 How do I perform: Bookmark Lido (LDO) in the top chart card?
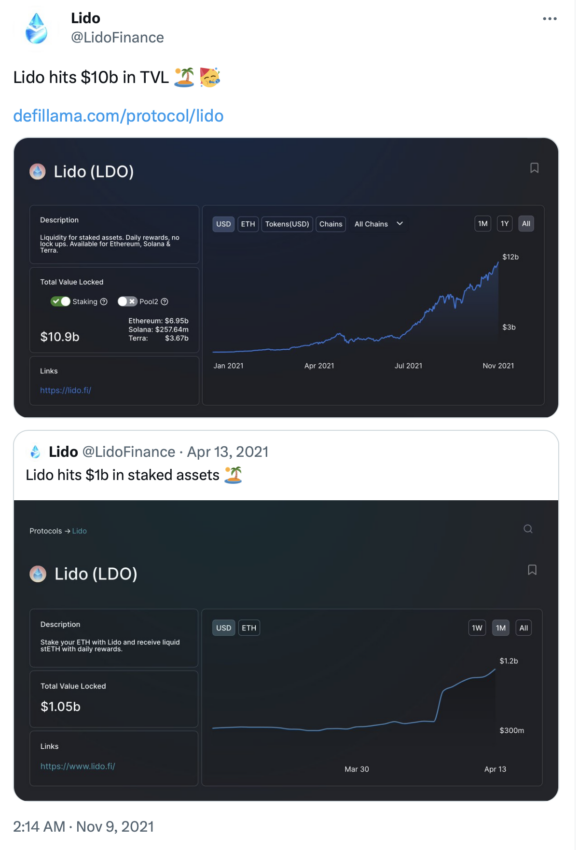click(x=534, y=168)
